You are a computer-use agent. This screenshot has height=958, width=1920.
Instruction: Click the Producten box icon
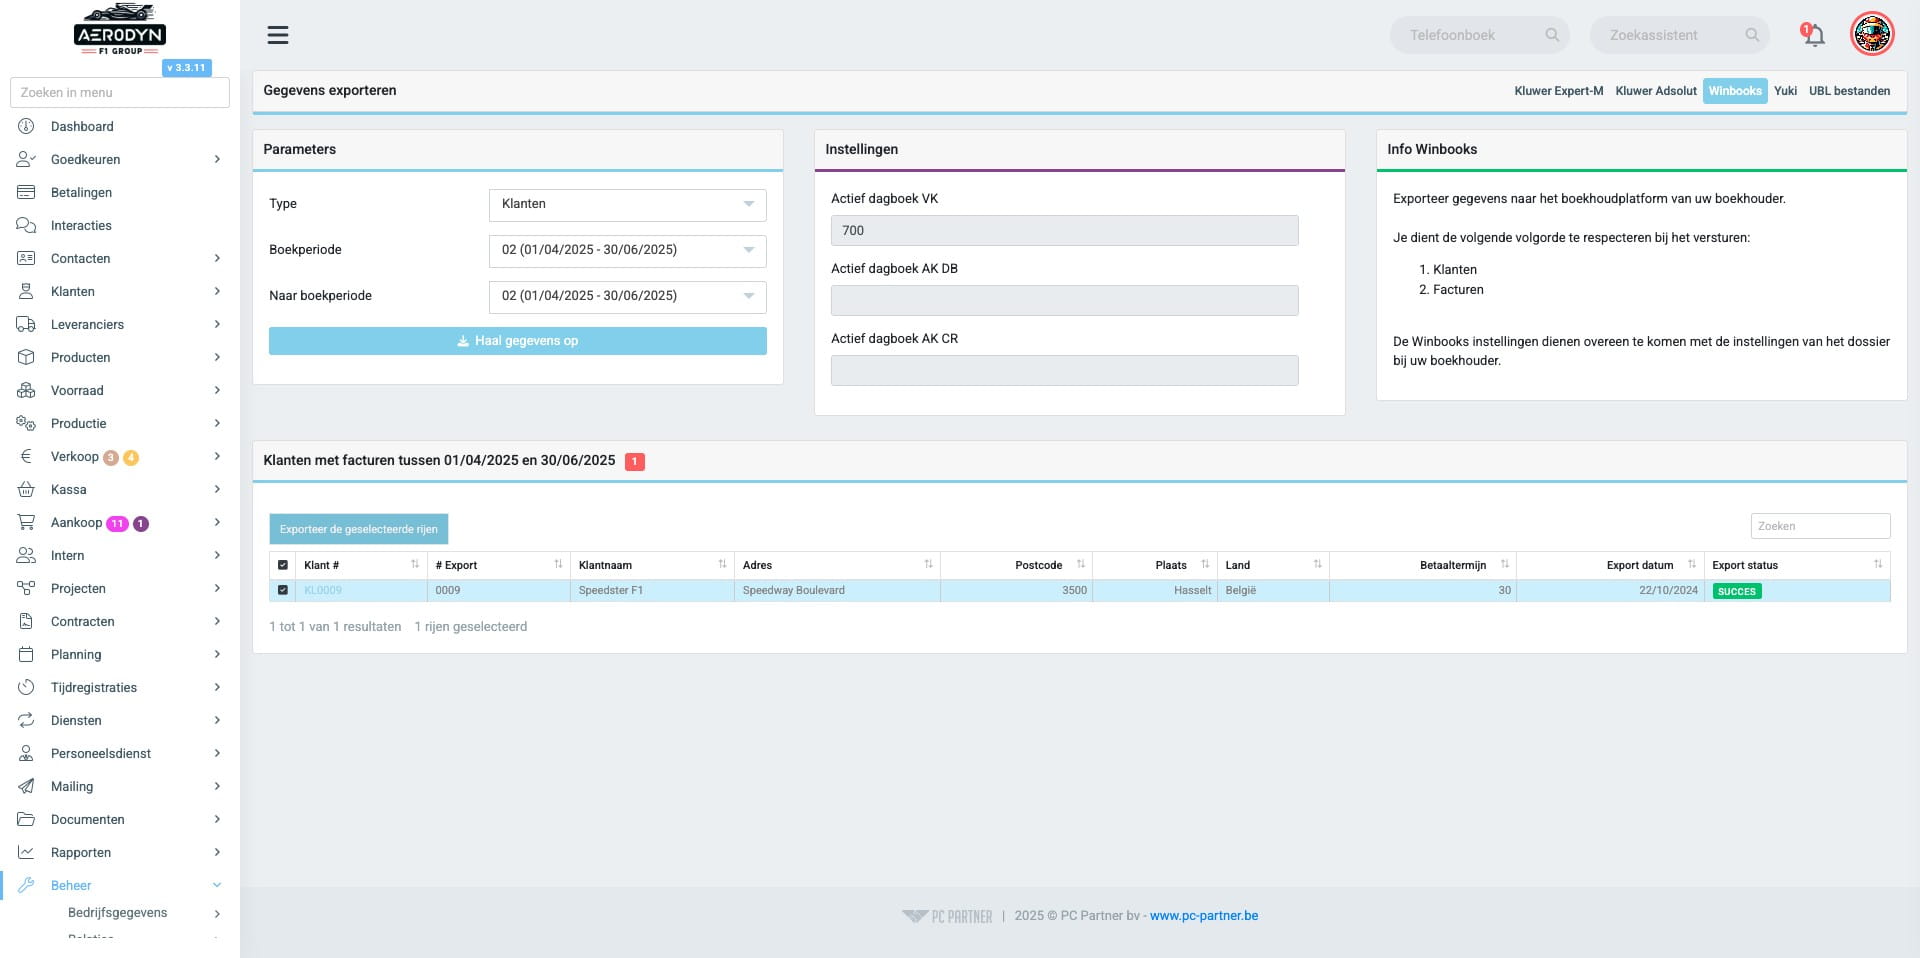coord(26,357)
